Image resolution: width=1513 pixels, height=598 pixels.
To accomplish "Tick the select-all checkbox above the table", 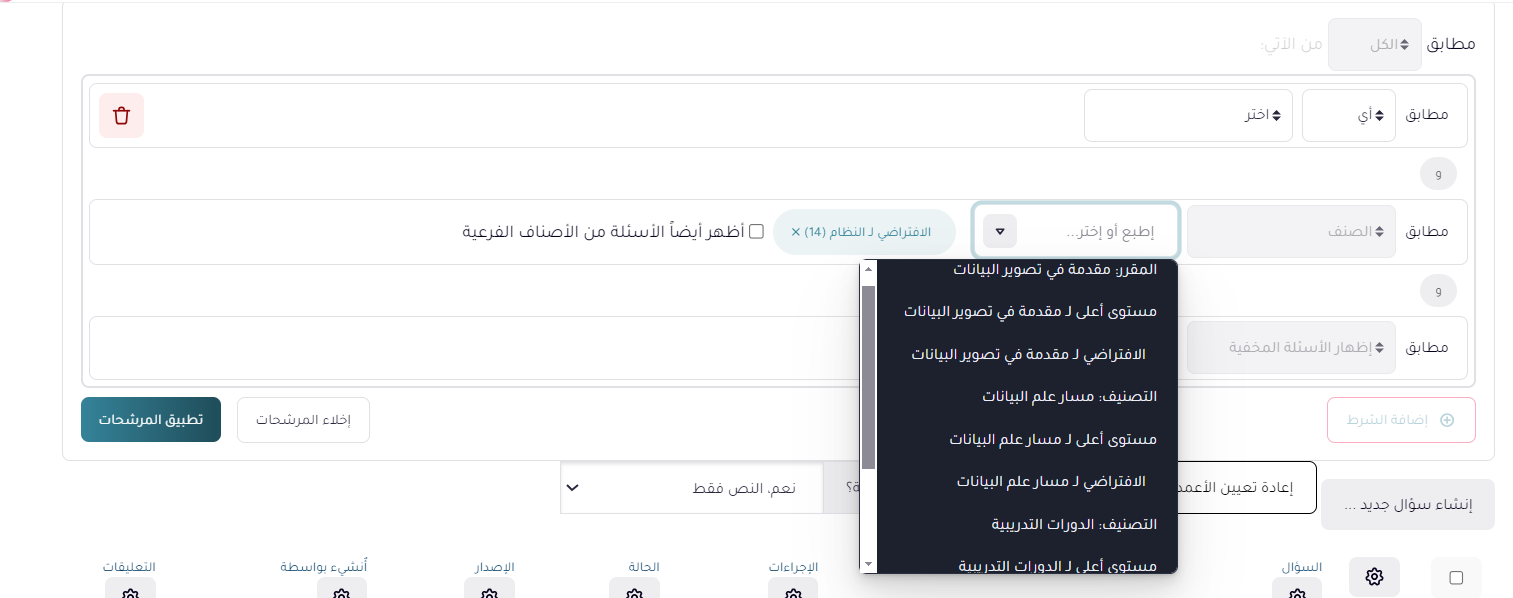I will (x=1457, y=577).
